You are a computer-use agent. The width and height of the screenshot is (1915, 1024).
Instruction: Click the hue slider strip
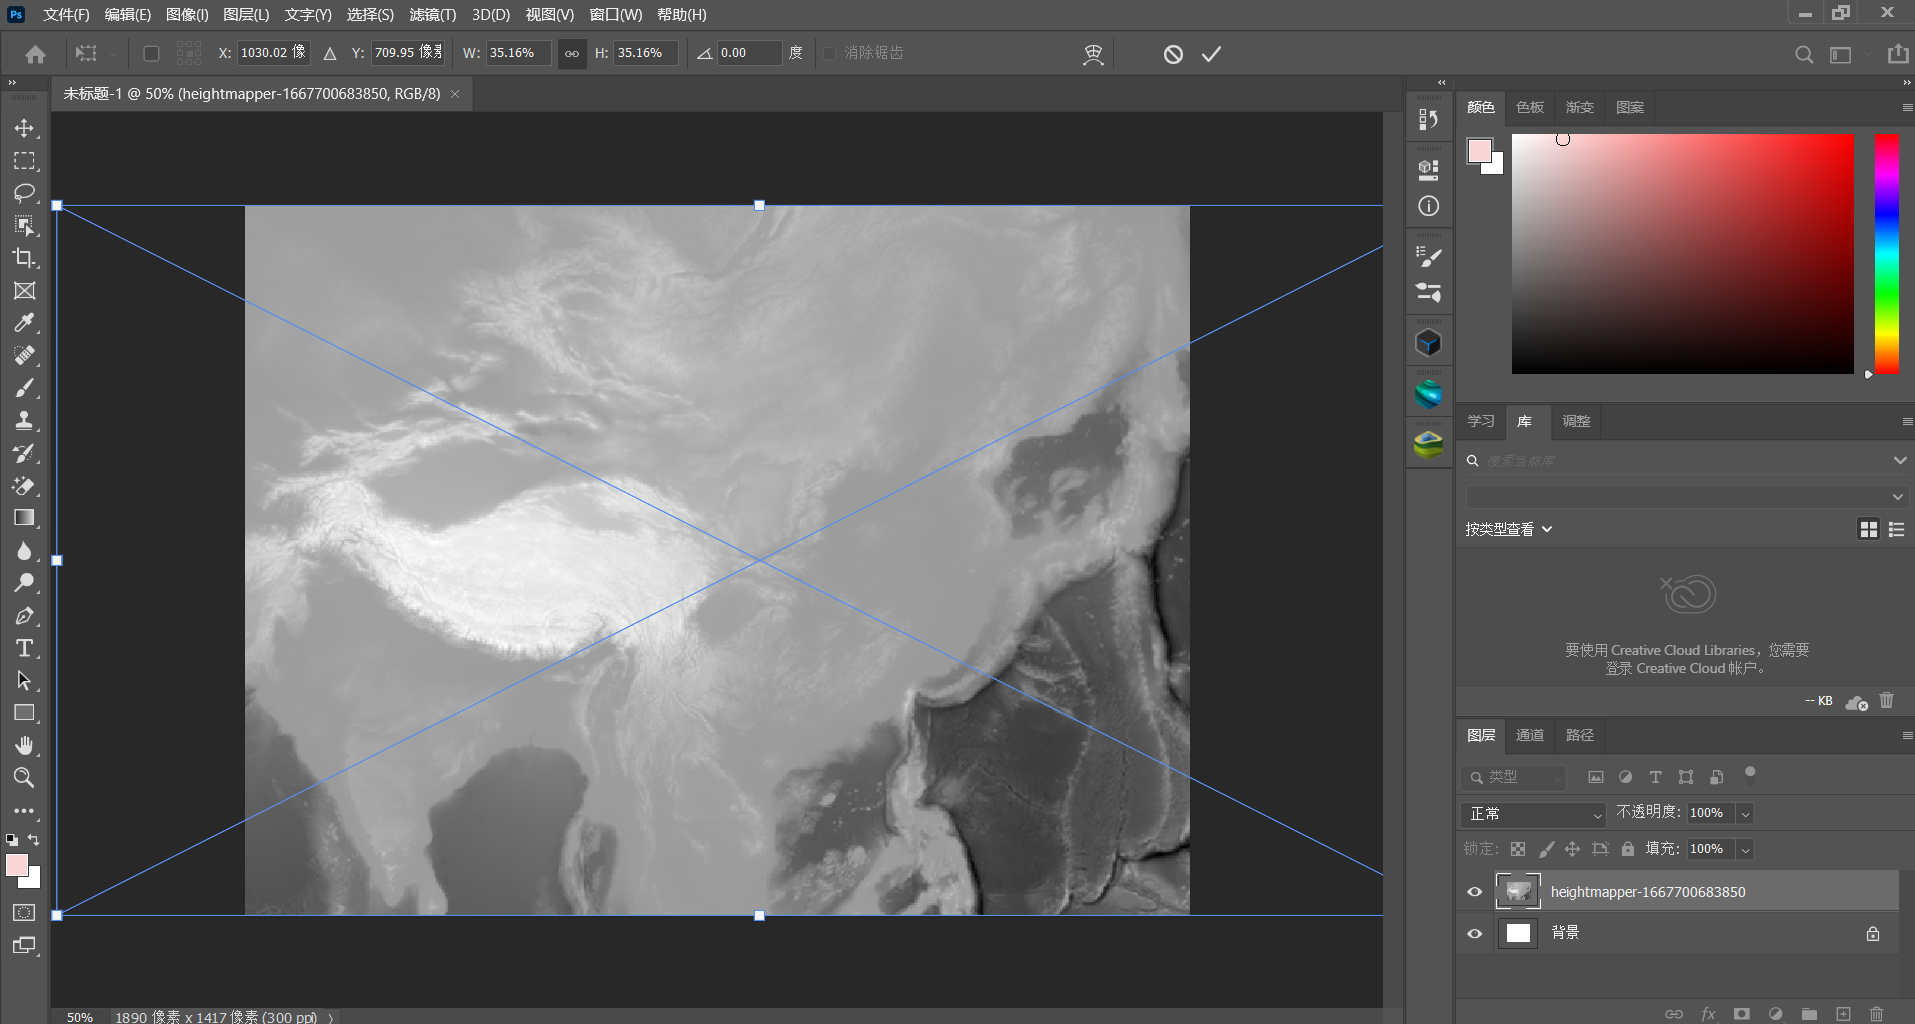click(1887, 254)
